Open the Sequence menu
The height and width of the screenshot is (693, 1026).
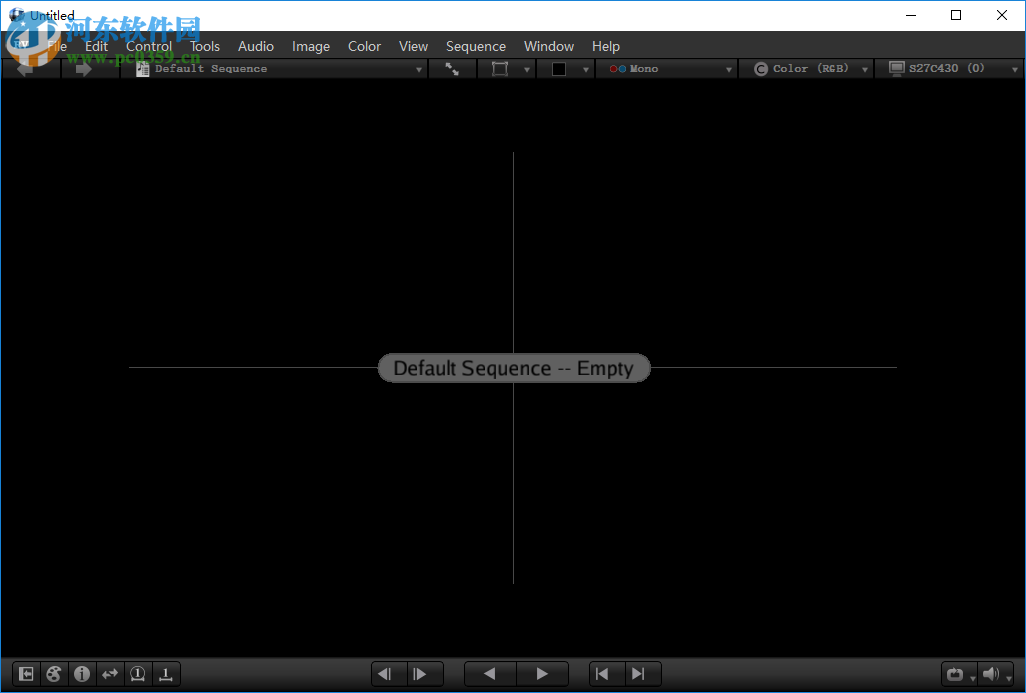coord(476,46)
